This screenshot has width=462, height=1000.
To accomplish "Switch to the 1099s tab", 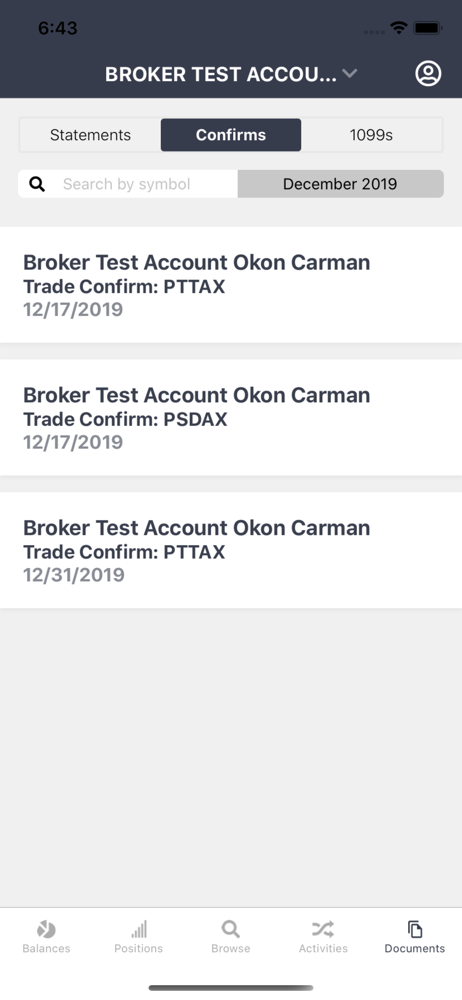I will [371, 135].
